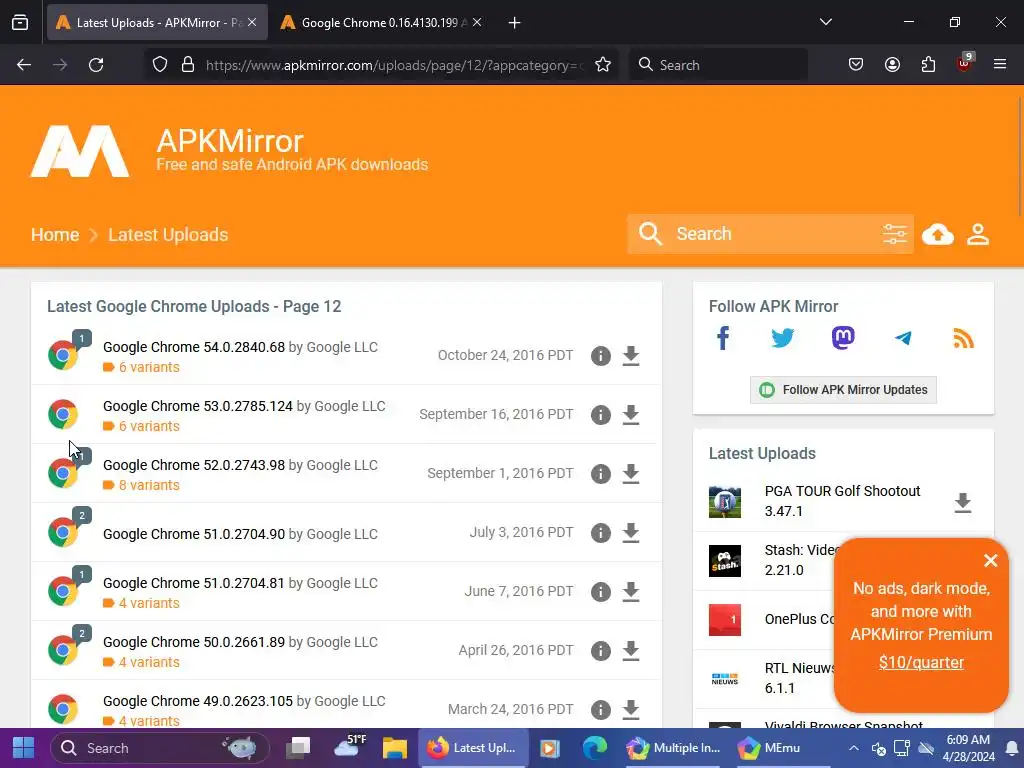This screenshot has height=768, width=1024.
Task: Show site security lock information
Action: click(188, 65)
